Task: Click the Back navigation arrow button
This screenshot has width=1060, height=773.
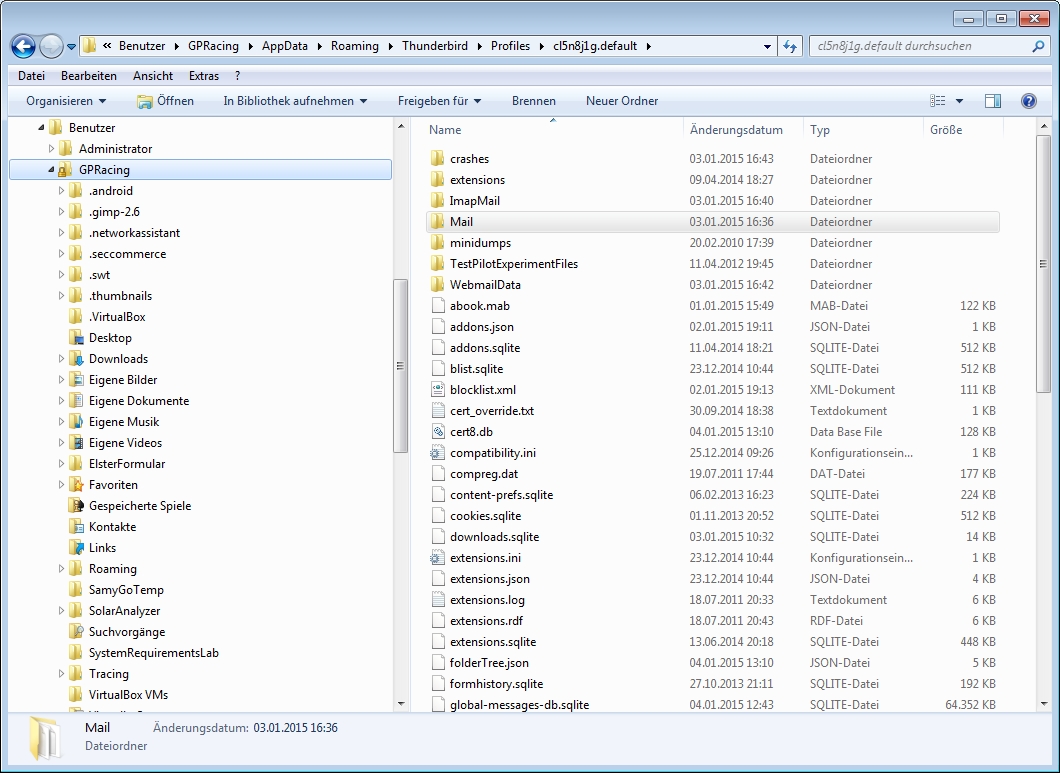Action: 24,46
